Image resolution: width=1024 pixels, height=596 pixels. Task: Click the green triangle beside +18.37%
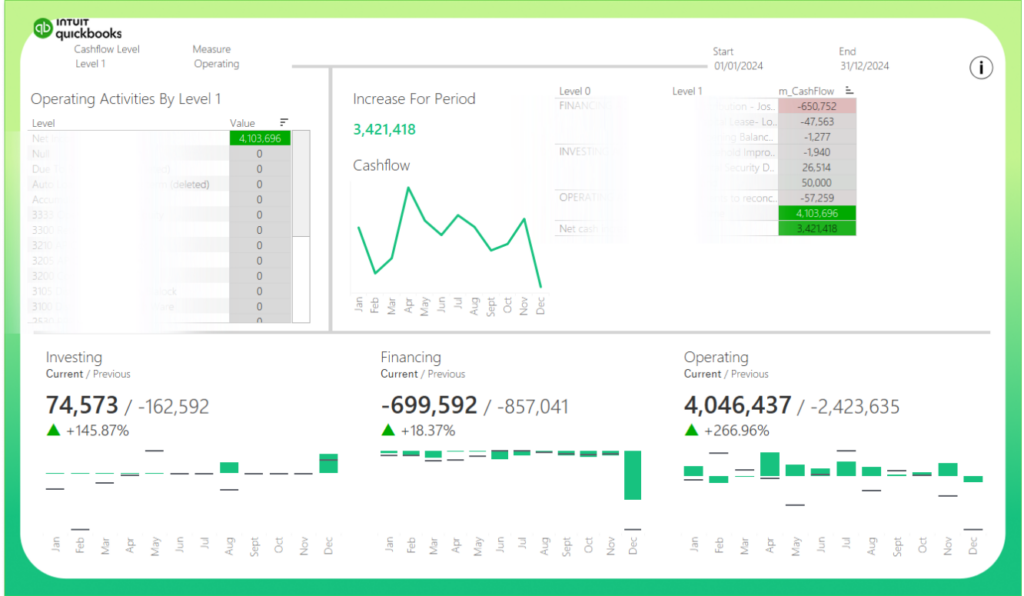(x=388, y=430)
